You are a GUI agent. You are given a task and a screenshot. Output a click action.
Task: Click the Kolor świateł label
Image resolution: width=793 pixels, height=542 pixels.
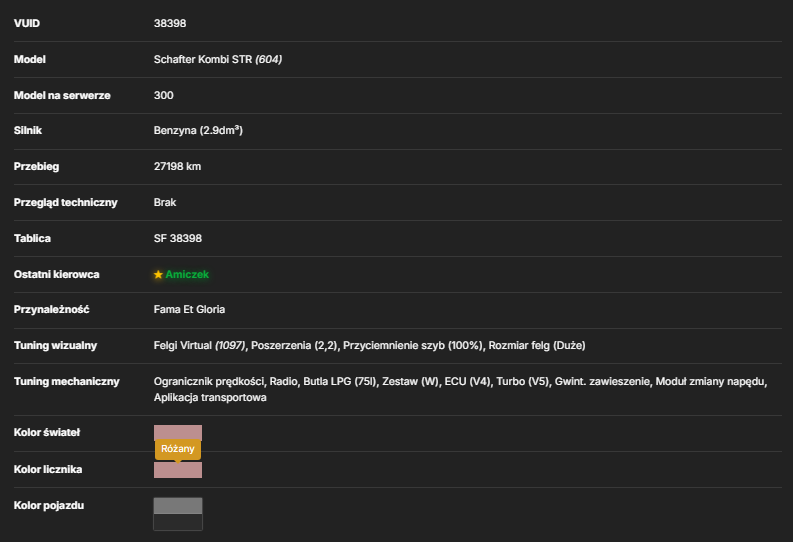point(47,432)
